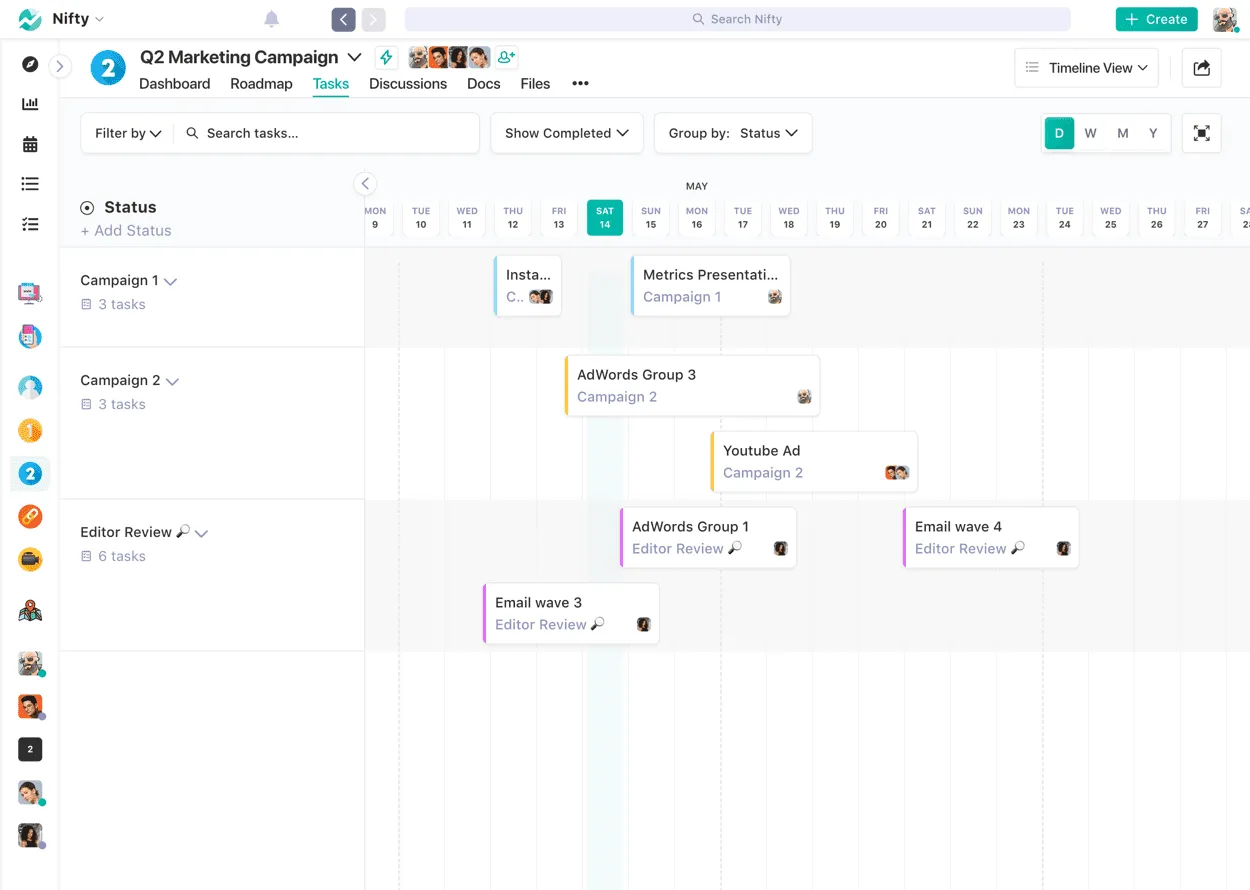Image resolution: width=1250 pixels, height=890 pixels.
Task: Collapse the Campaign 2 group chevron
Action: pos(171,380)
